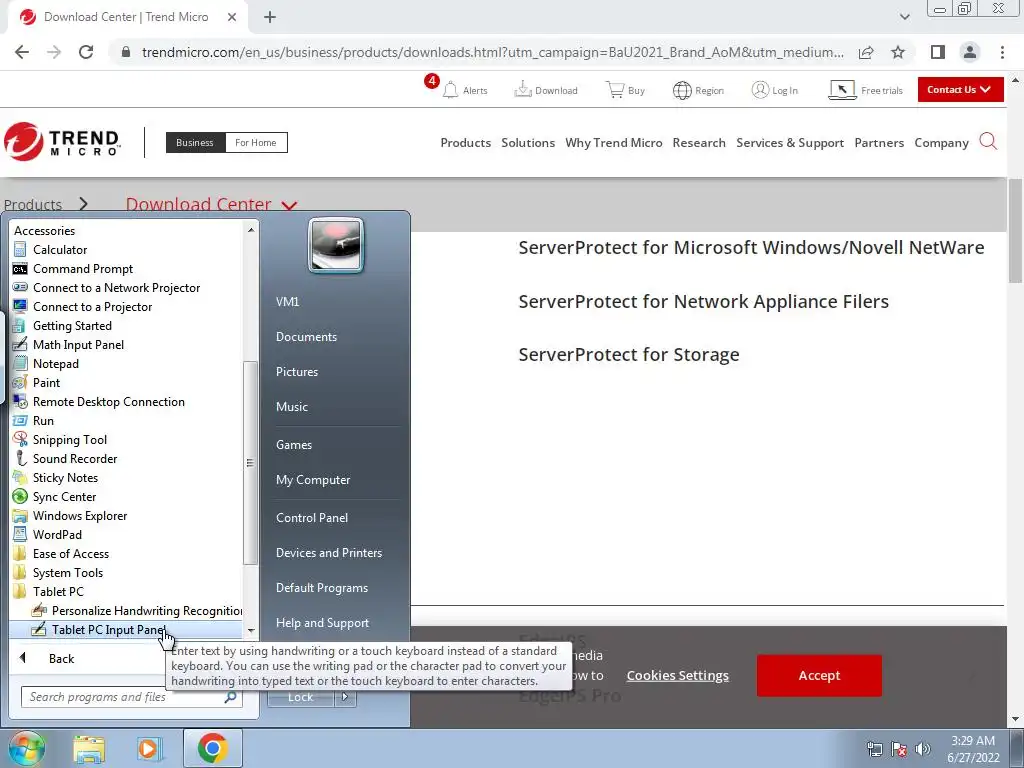
Task: Click the Search programs and files box
Action: coord(131,697)
